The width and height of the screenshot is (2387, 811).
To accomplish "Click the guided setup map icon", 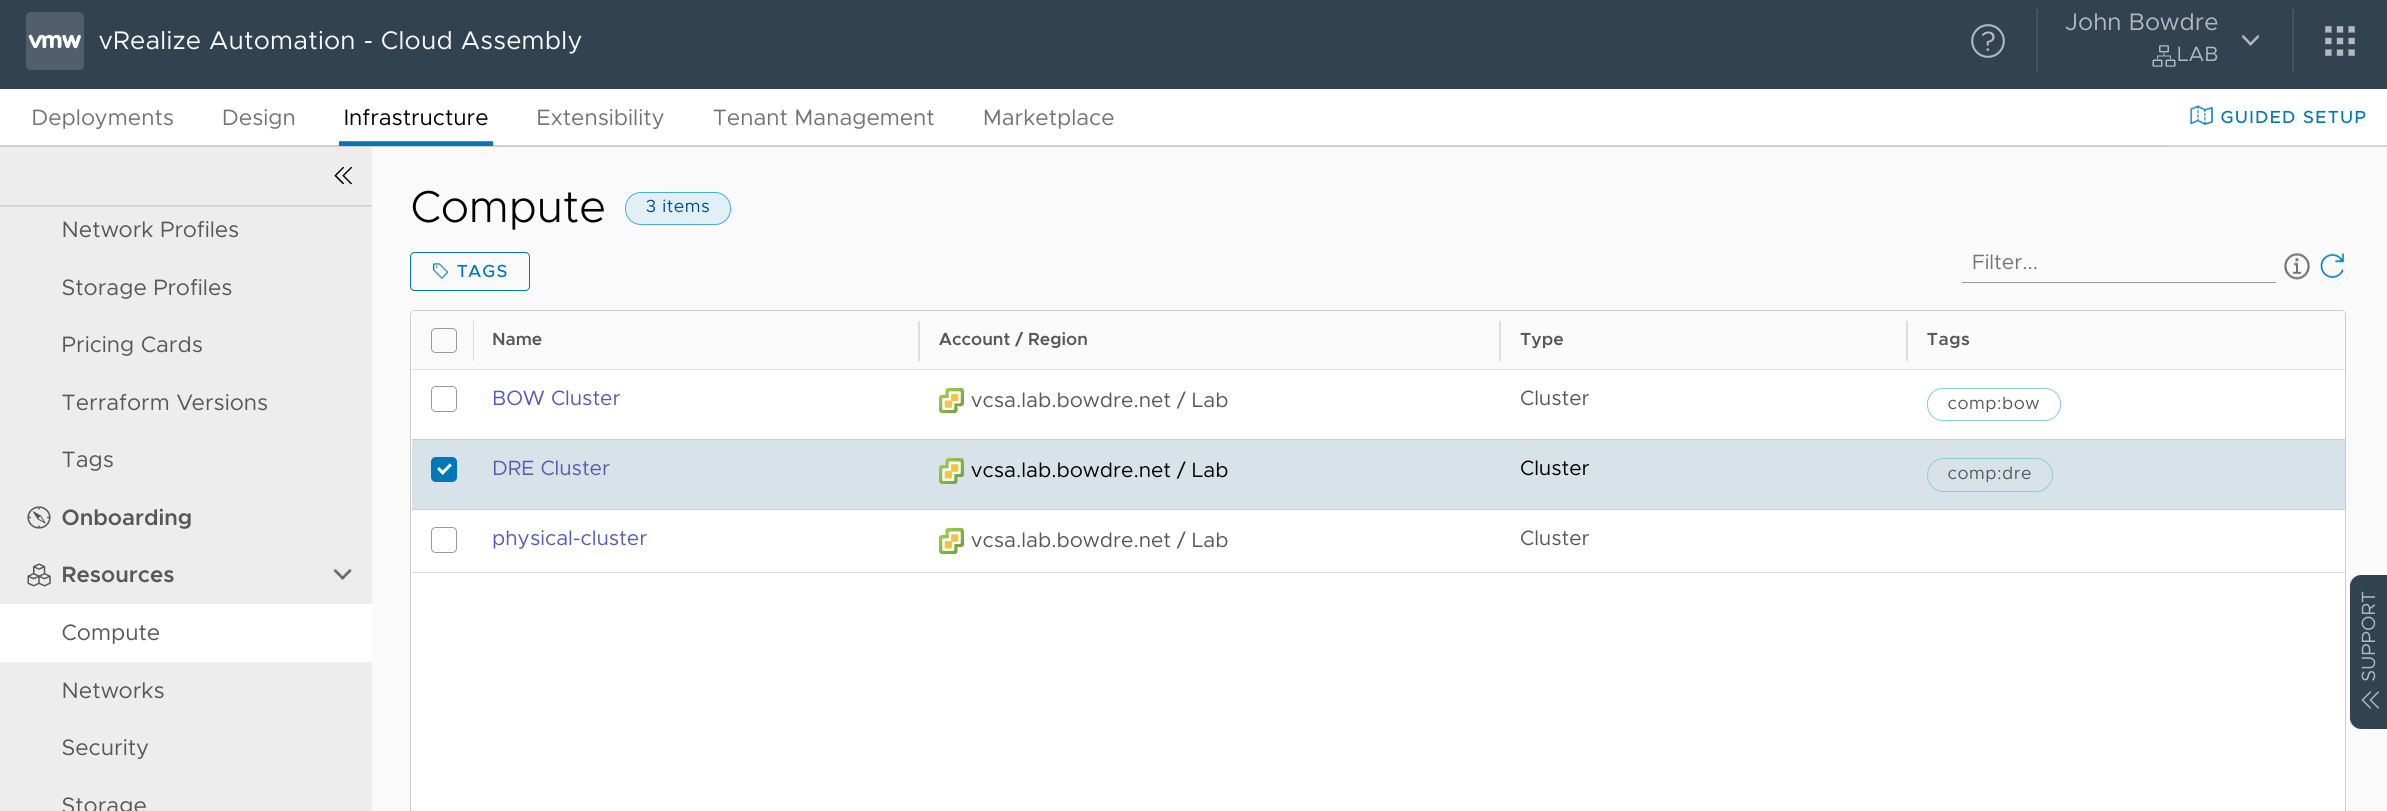I will click(2201, 116).
